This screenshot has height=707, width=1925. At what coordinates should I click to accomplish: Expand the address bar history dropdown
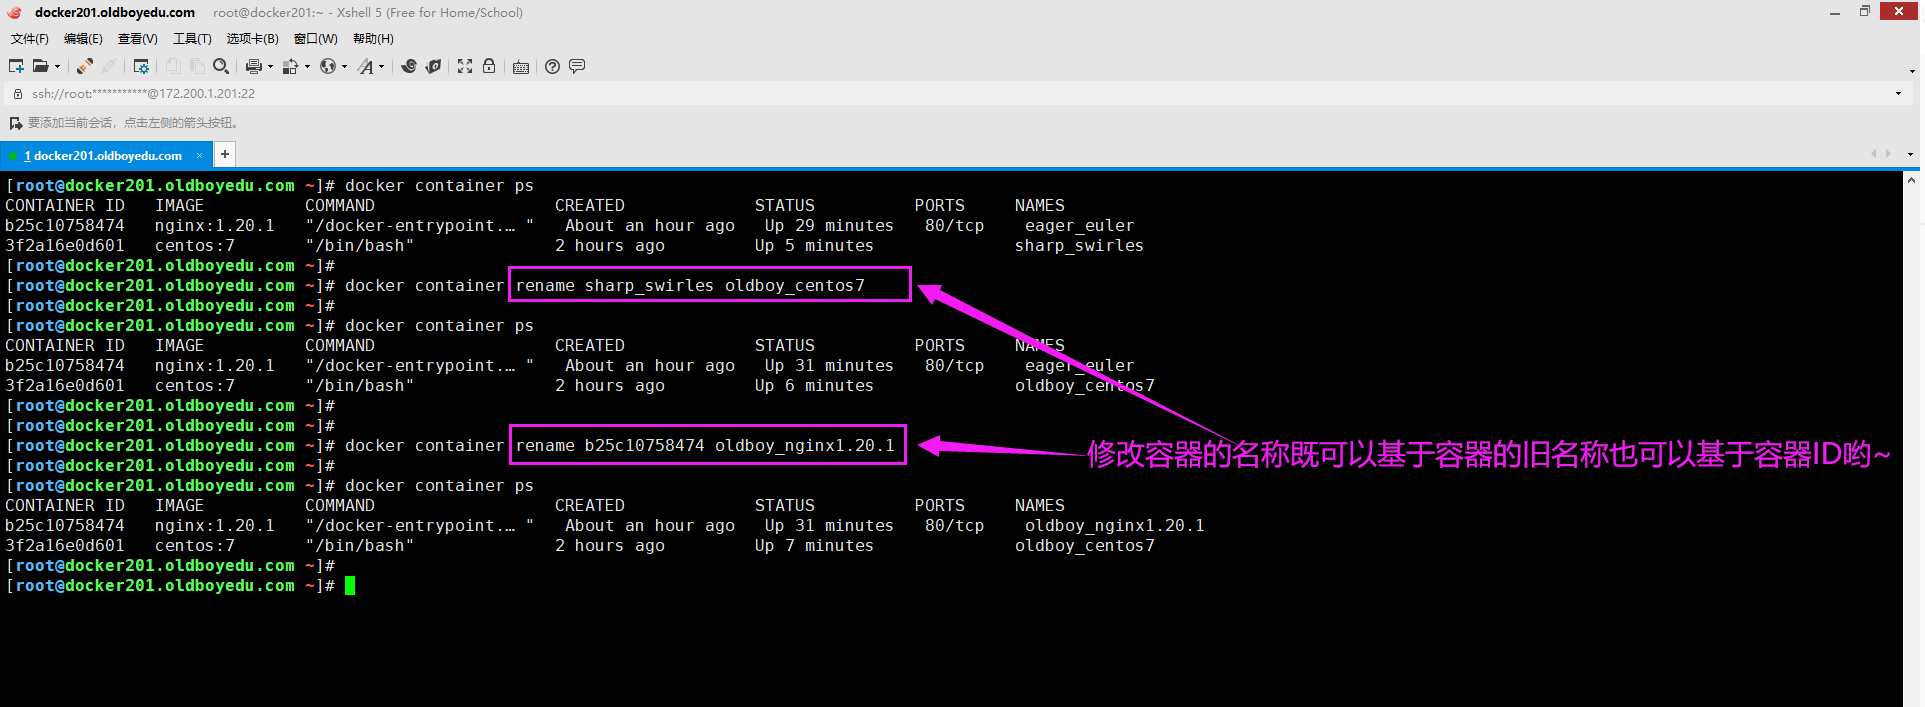pos(1898,94)
